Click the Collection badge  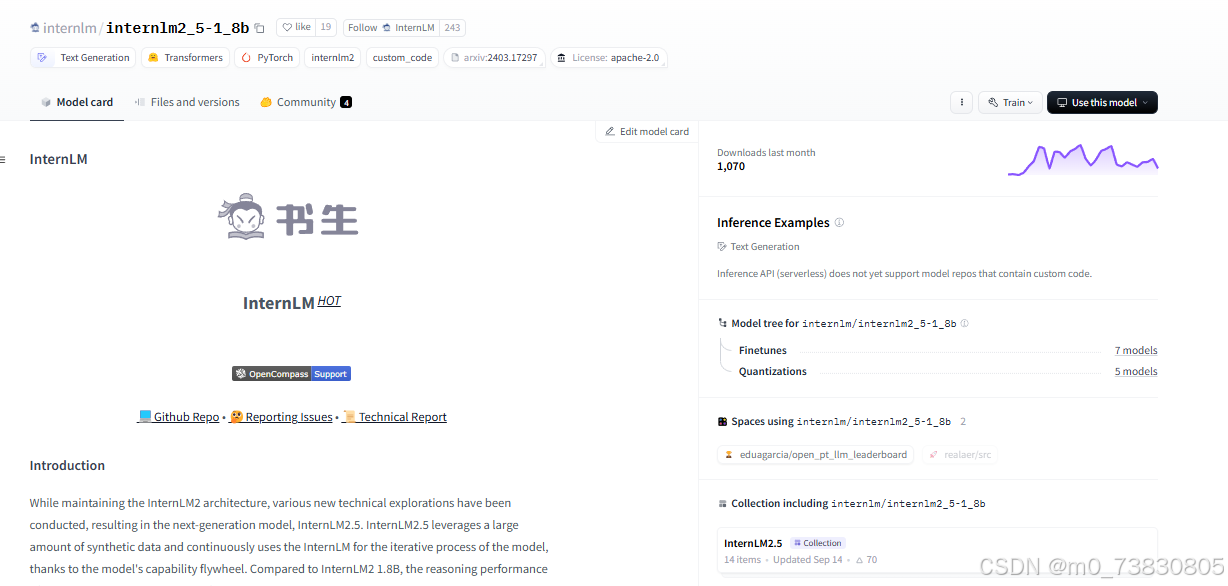coord(818,543)
